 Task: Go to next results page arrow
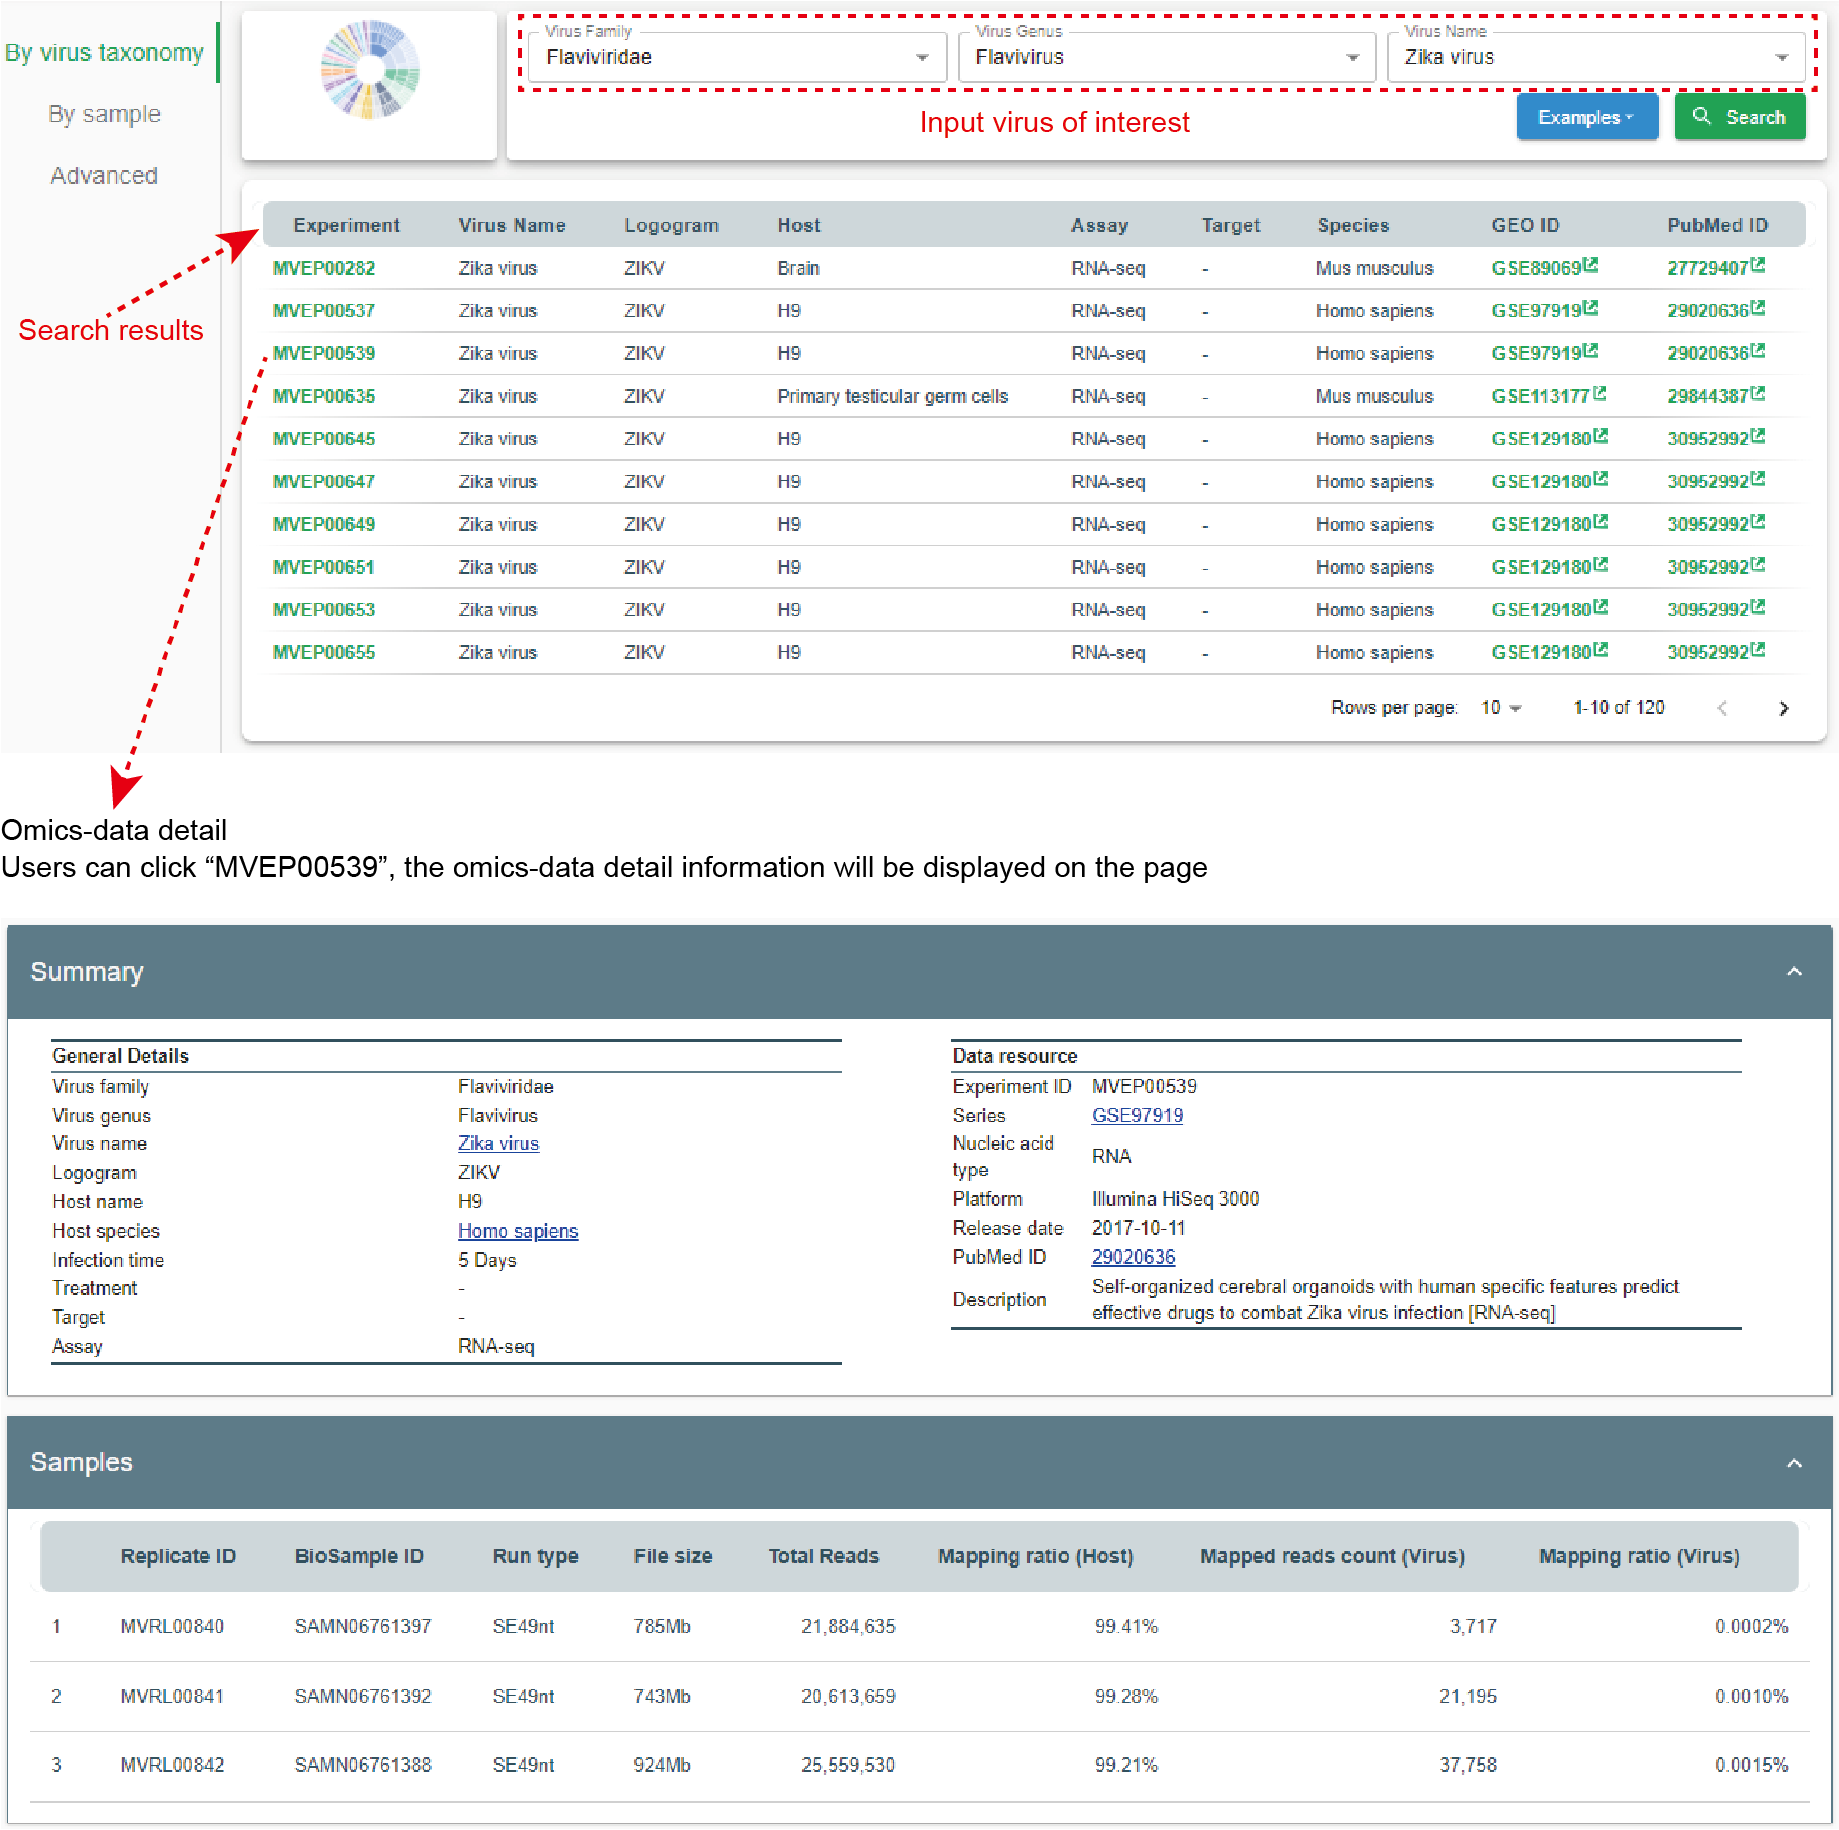tap(1783, 709)
